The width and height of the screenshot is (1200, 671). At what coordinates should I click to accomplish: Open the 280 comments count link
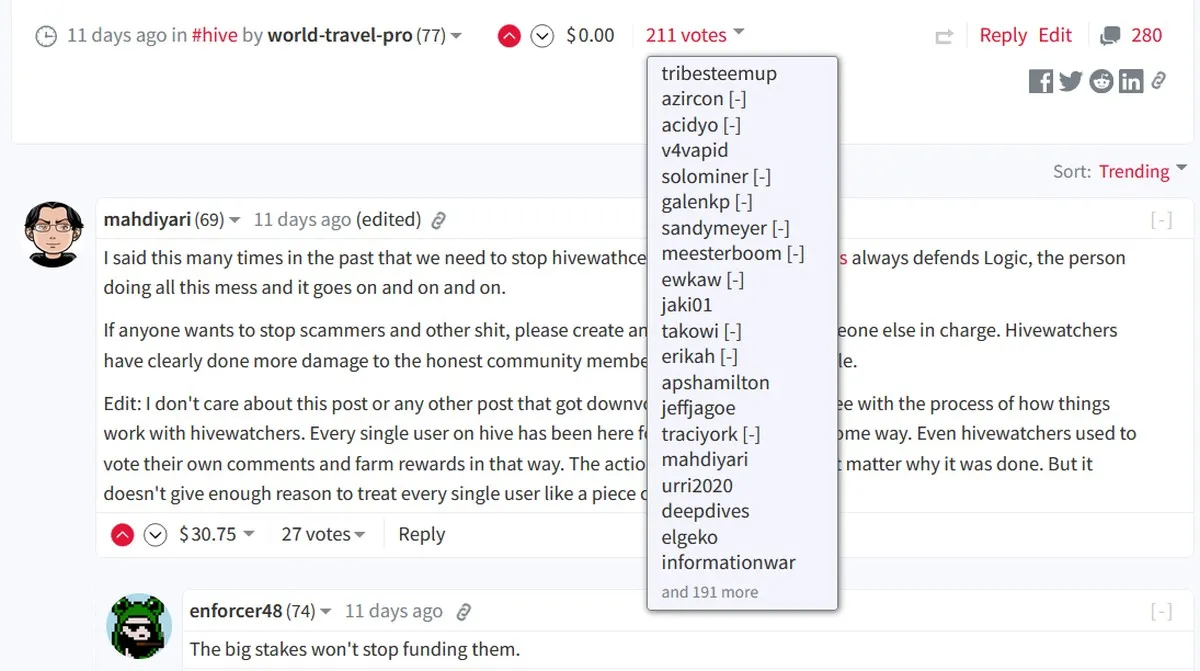point(1146,35)
